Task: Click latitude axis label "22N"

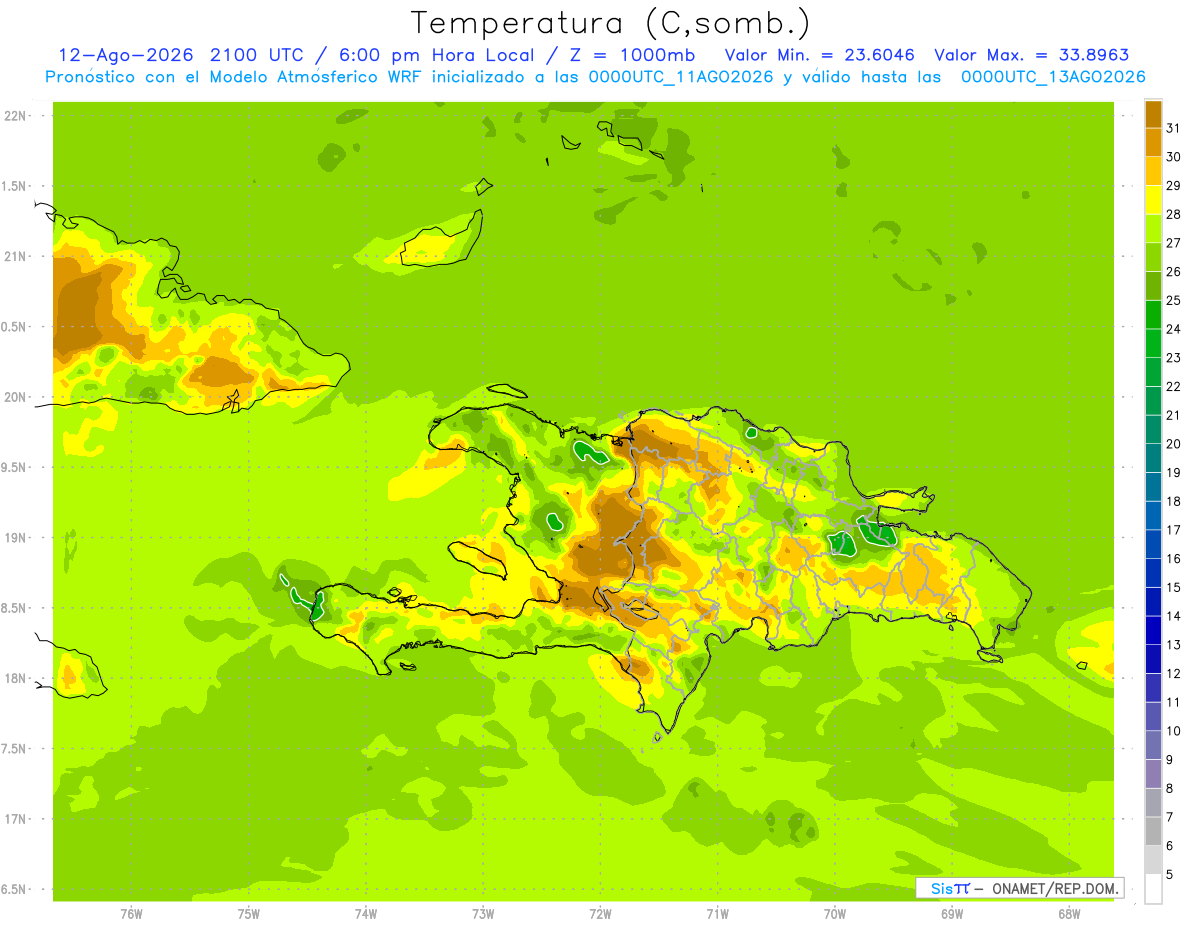Action: [x=16, y=116]
